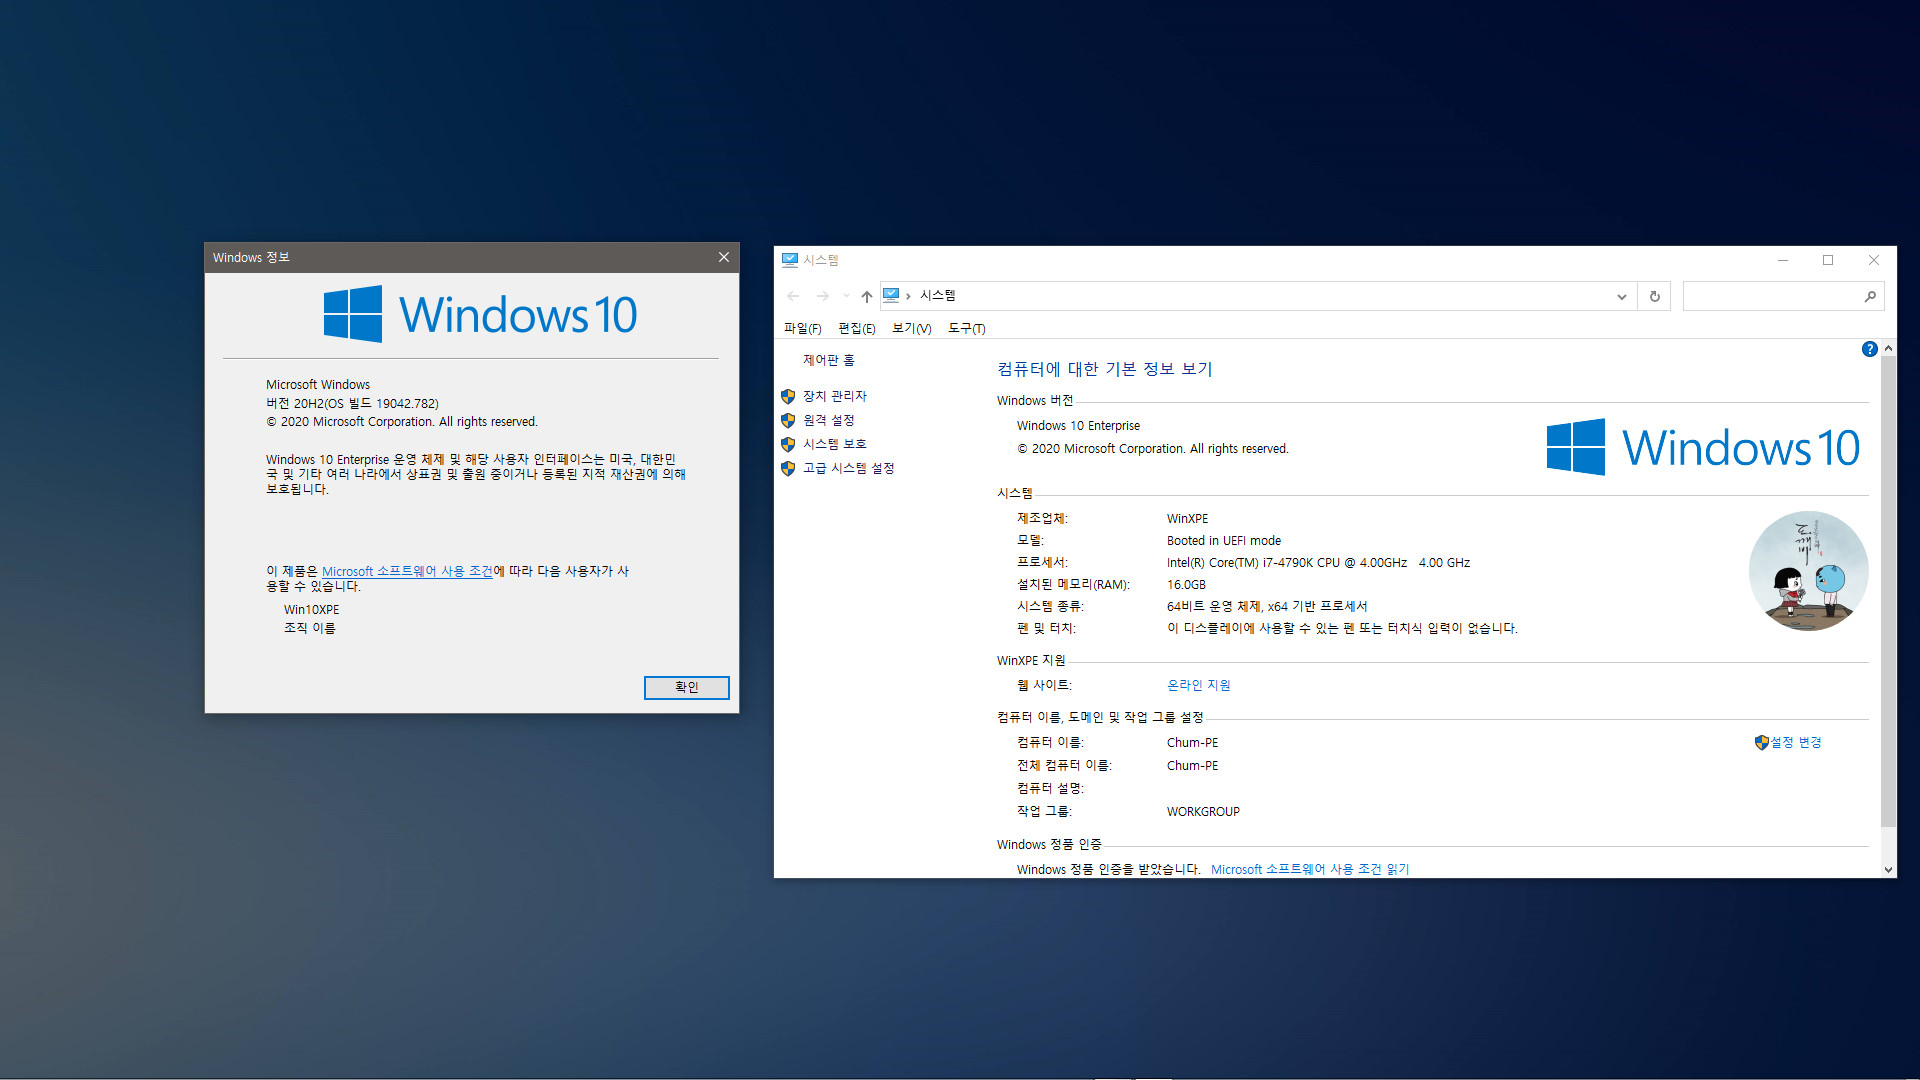Open the 보기(V) menu
This screenshot has width=1920, height=1080.
tap(911, 328)
